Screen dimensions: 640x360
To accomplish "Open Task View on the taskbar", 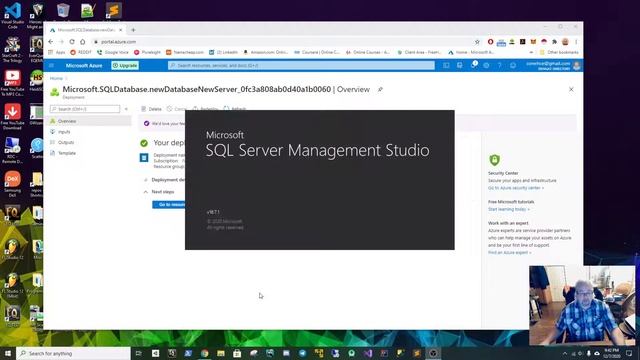I will (x=139, y=353).
